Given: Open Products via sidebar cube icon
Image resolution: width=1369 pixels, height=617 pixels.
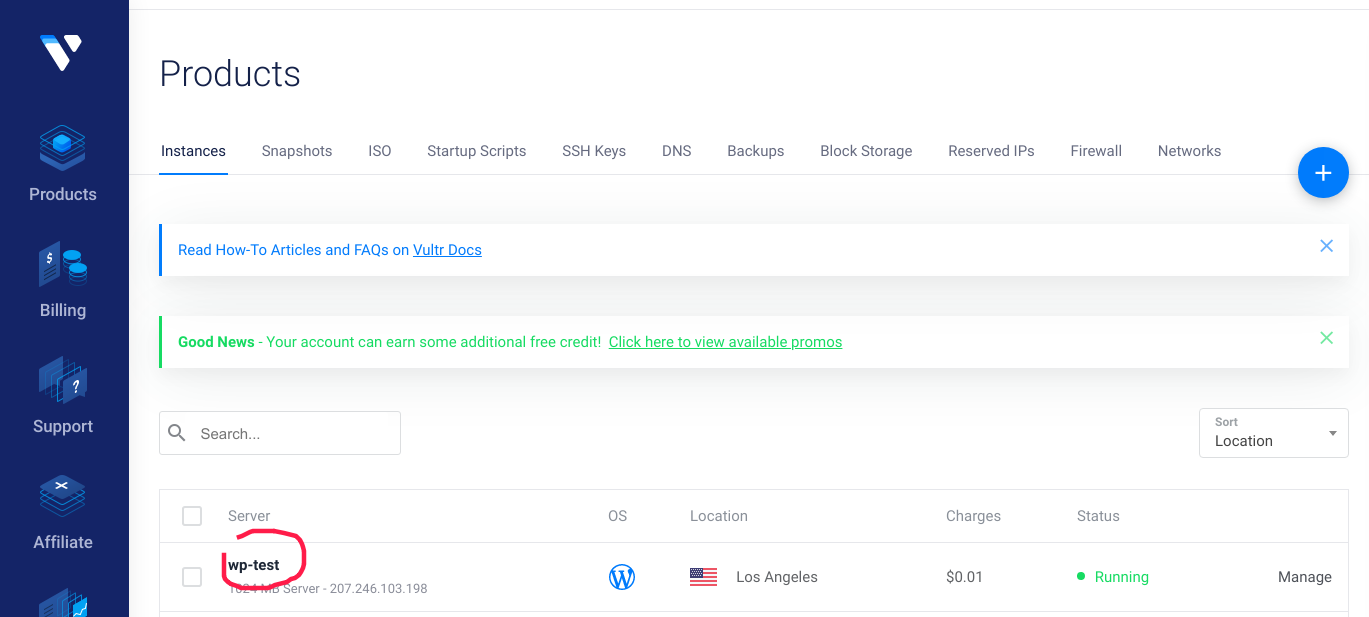Looking at the screenshot, I should click(x=62, y=148).
